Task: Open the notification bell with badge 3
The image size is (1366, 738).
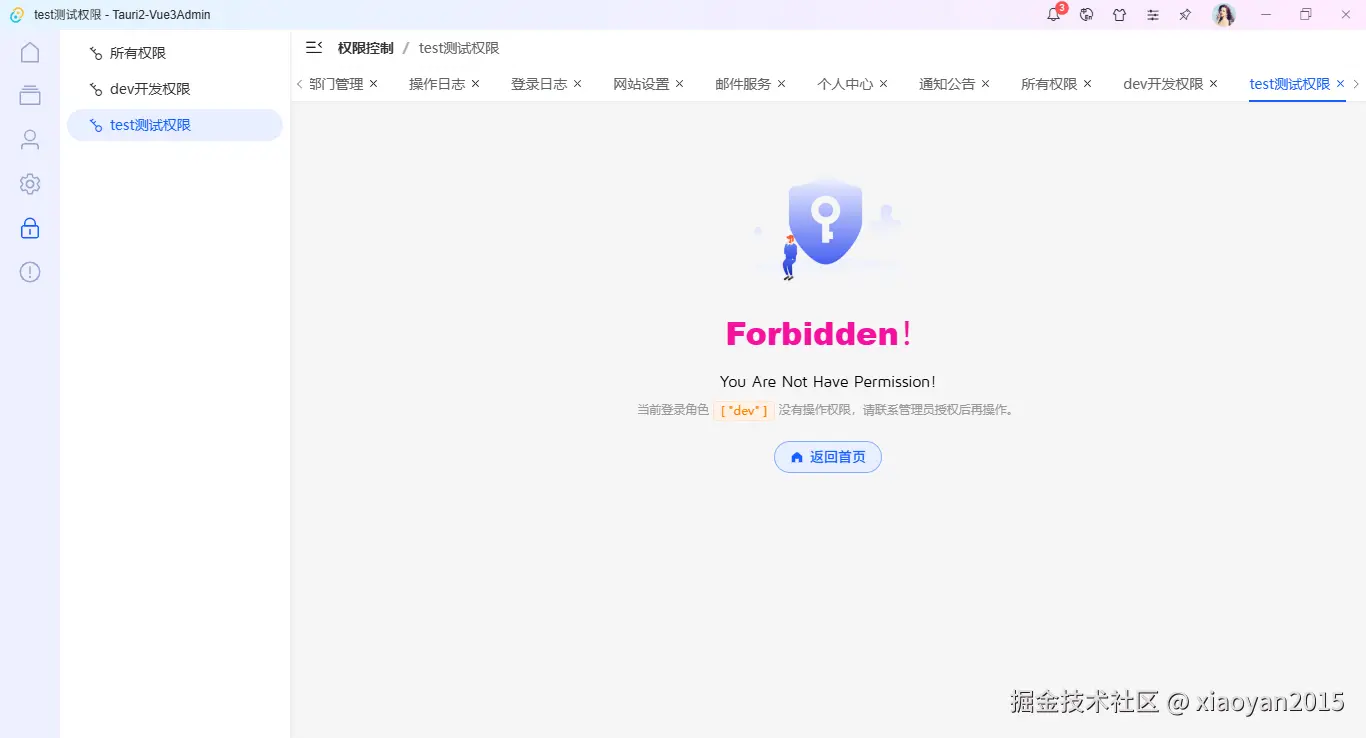Action: [1052, 15]
